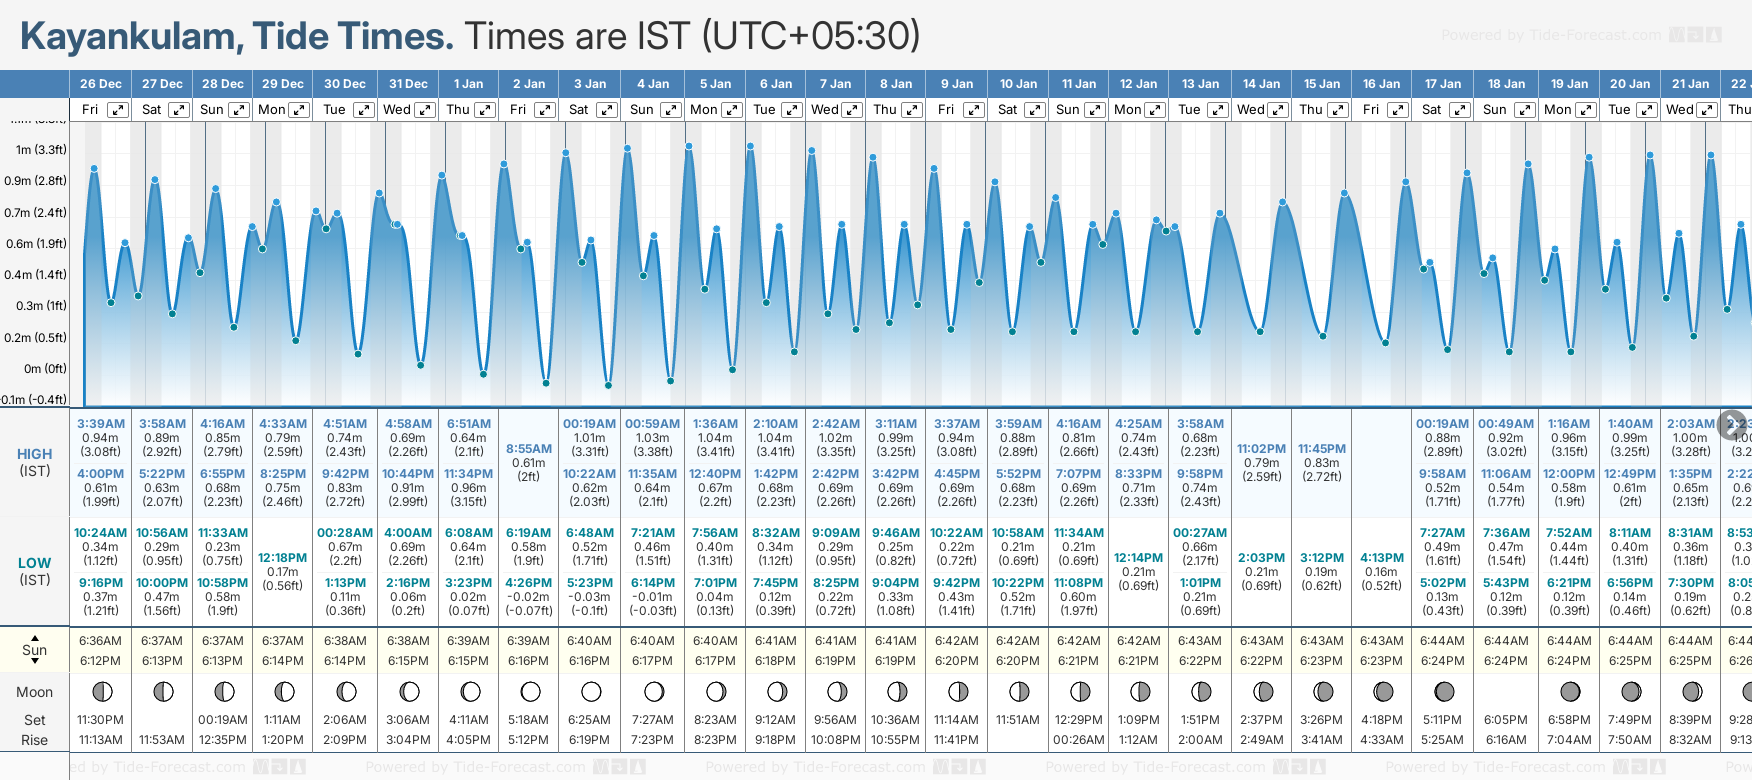1752x780 pixels.
Task: Click the 1m (3.3ft) axis label
Action: [41, 150]
